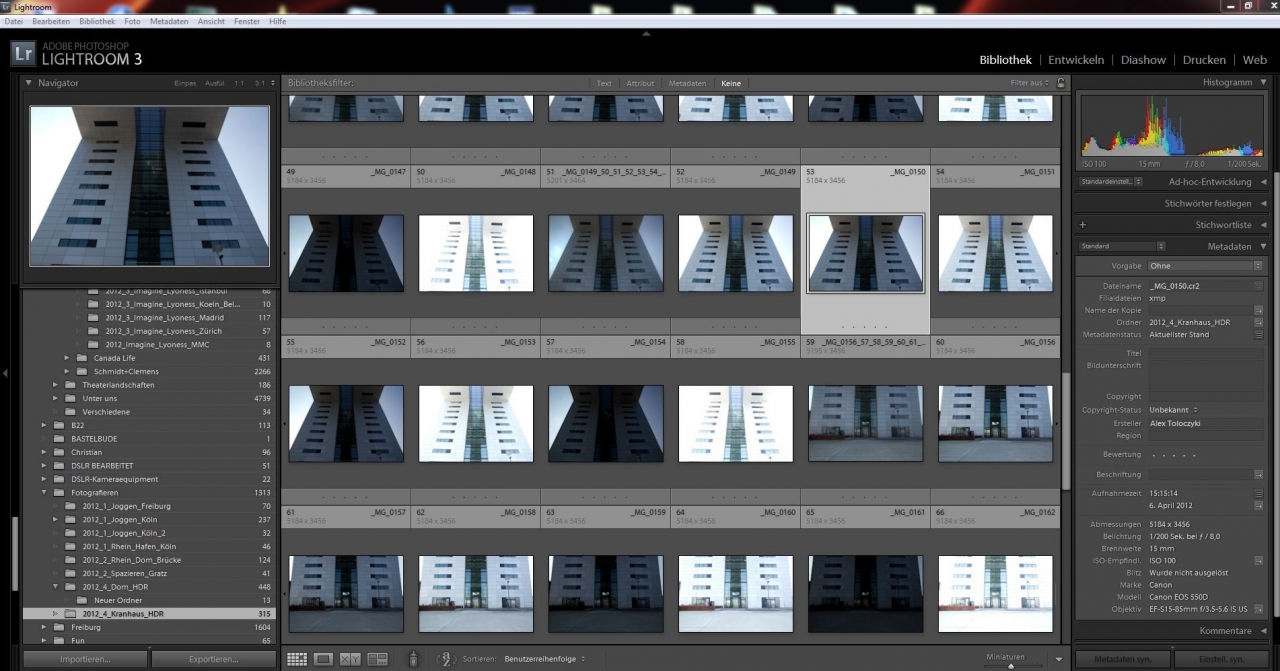Open the 'Metadaten' menu in menu bar
This screenshot has width=1280, height=671.
pos(169,21)
